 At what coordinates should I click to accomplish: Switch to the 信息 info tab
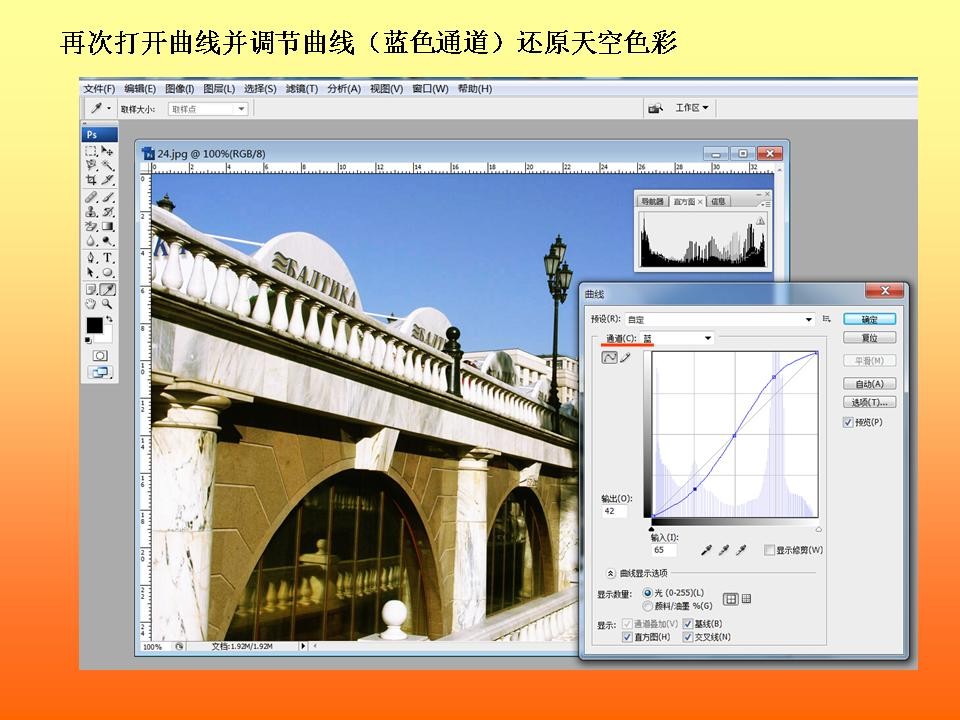[718, 201]
